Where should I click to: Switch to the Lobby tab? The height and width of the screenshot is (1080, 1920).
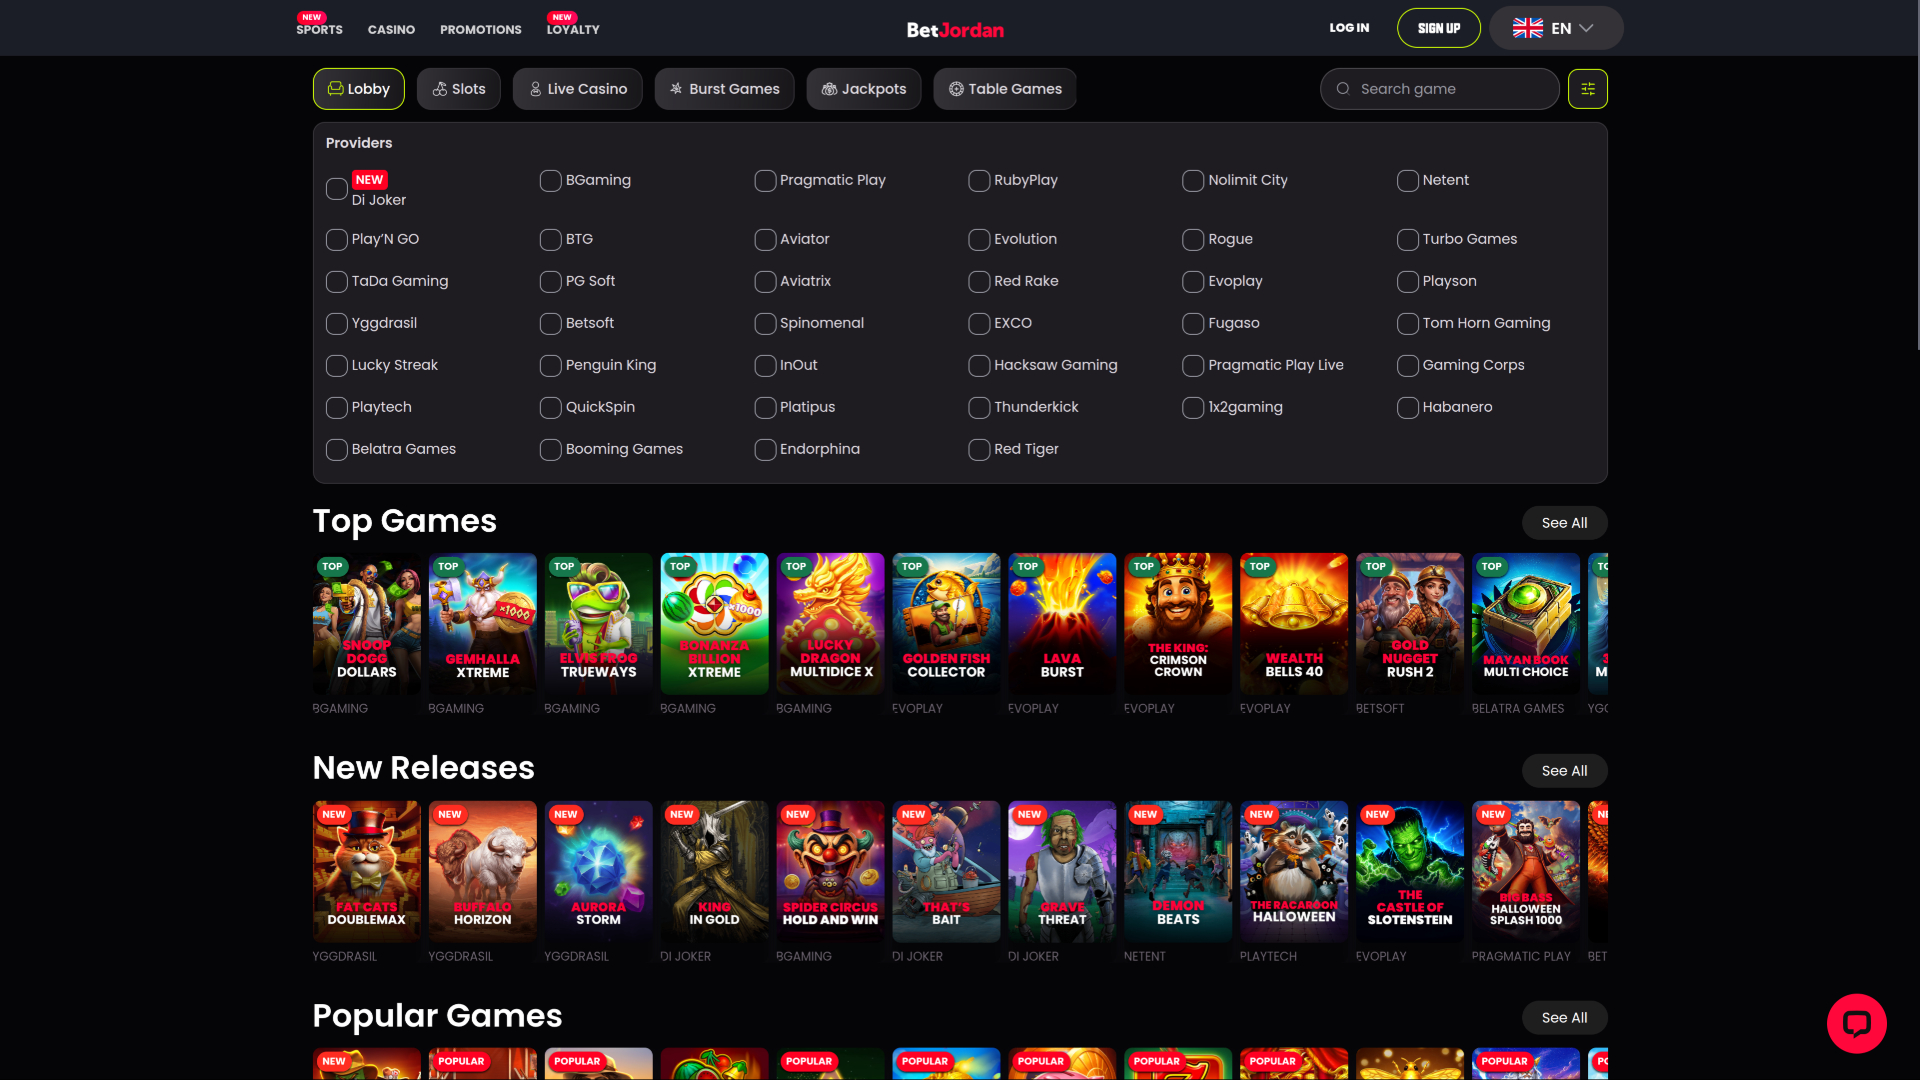(359, 89)
